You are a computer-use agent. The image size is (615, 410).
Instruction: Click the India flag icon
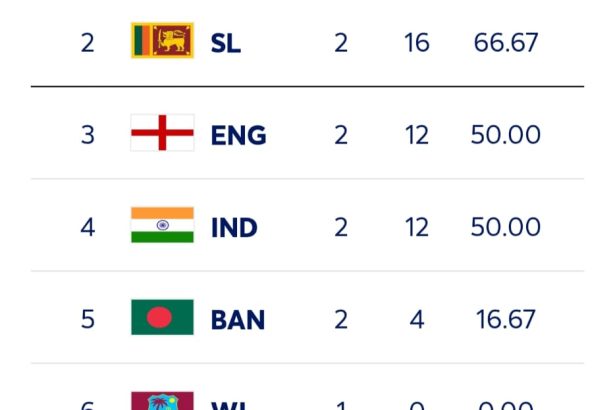coord(162,225)
